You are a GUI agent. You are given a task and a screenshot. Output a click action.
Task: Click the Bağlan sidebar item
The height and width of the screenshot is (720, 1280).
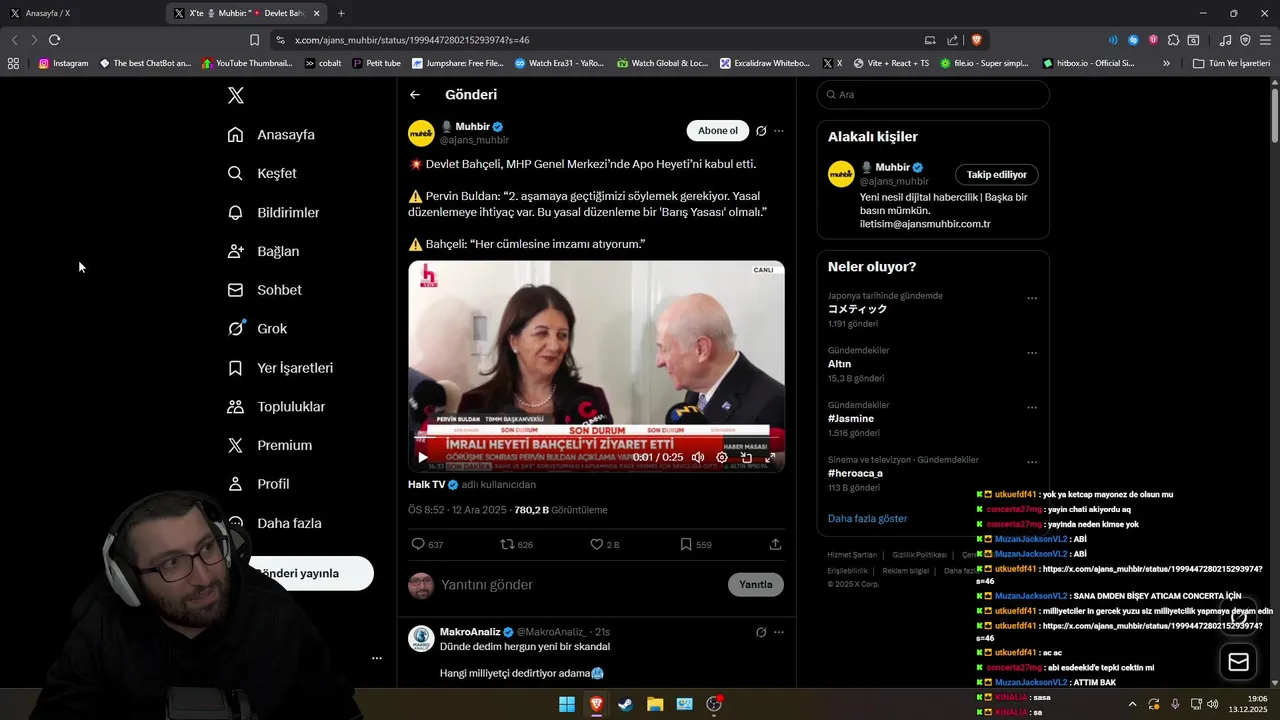point(263,251)
